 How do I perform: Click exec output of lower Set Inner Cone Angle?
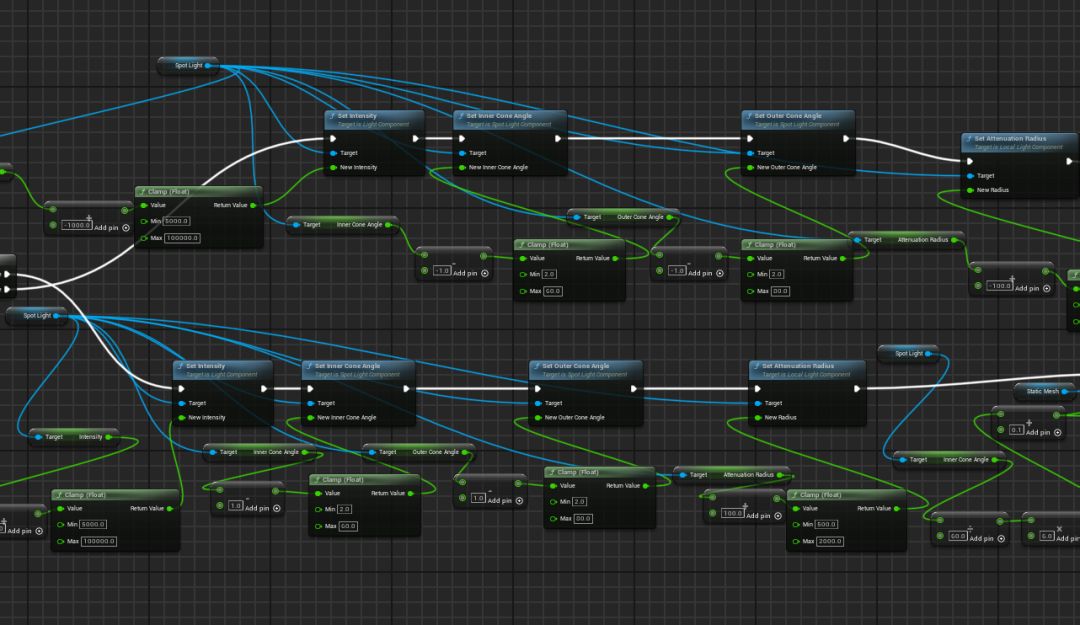(406, 389)
